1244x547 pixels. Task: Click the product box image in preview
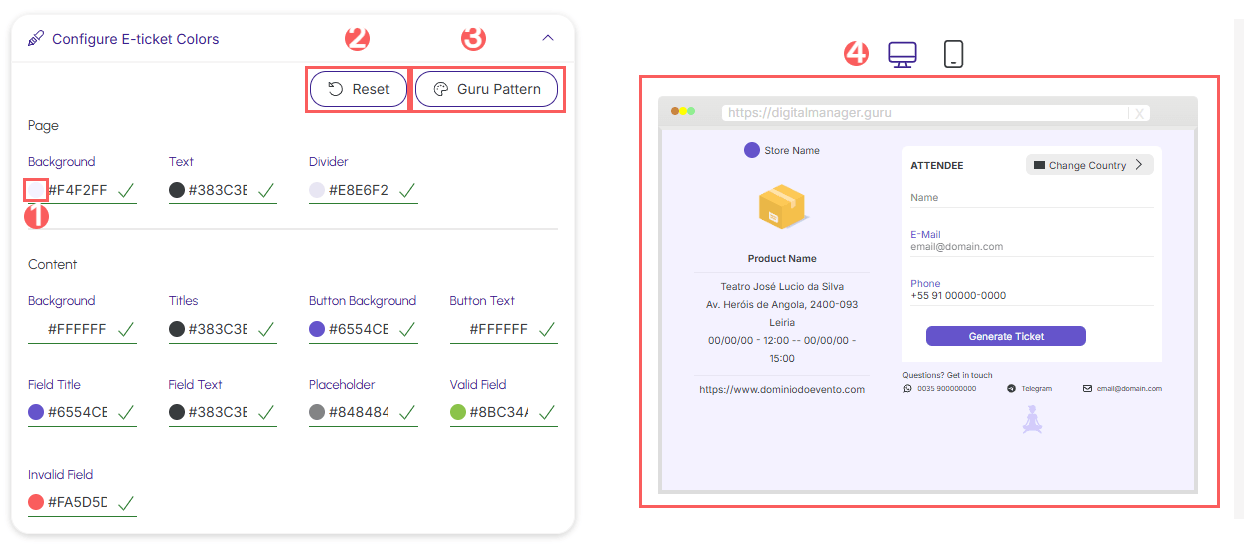coord(783,206)
